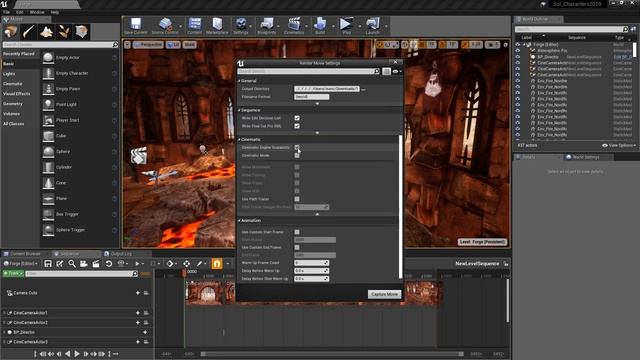Click the Sequencer create camera icon
The image size is (640, 360).
pyautogui.click(x=84, y=264)
